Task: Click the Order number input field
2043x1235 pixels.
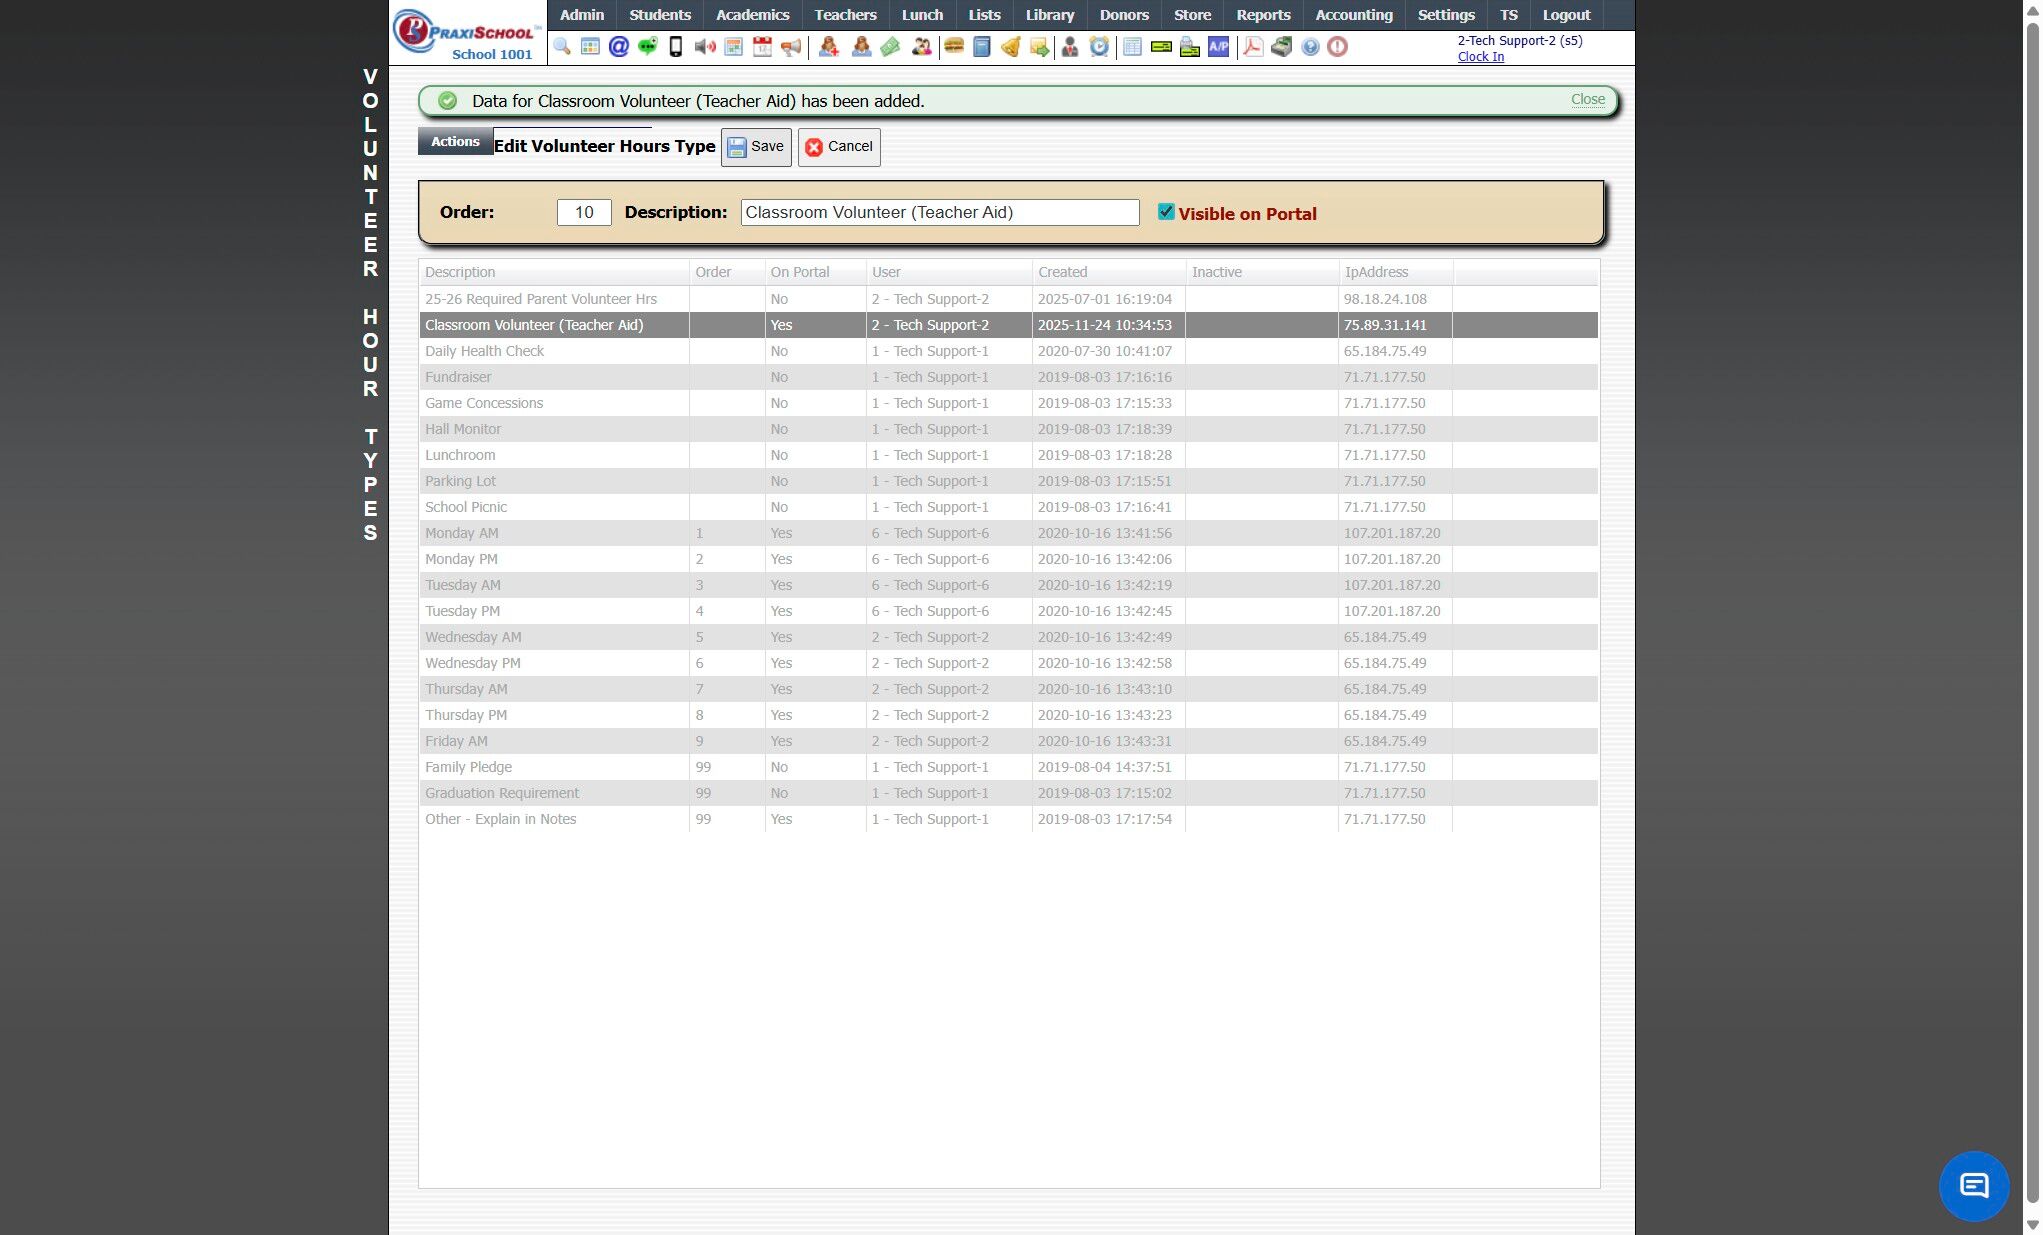Action: (584, 212)
